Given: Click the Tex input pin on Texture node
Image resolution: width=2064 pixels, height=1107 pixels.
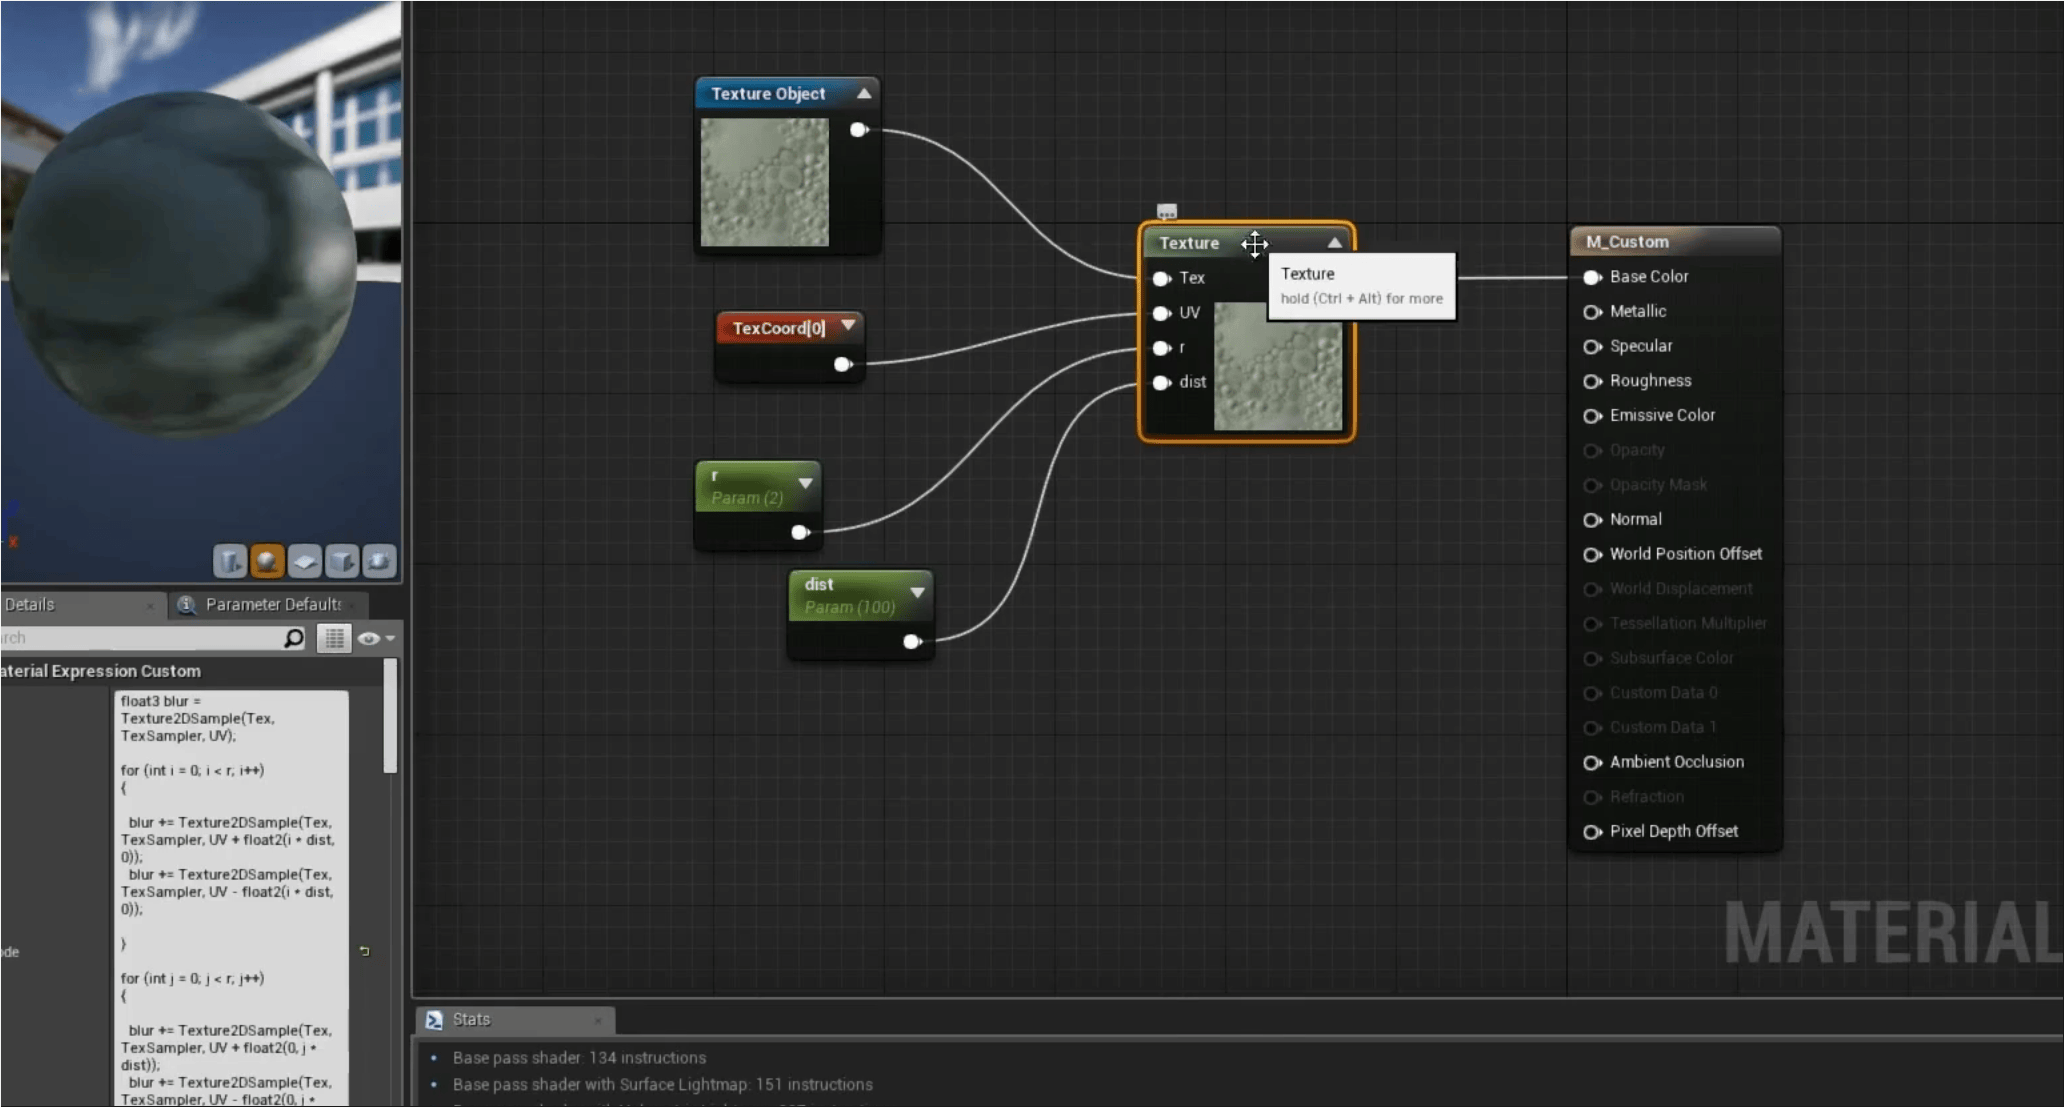Looking at the screenshot, I should point(1161,278).
